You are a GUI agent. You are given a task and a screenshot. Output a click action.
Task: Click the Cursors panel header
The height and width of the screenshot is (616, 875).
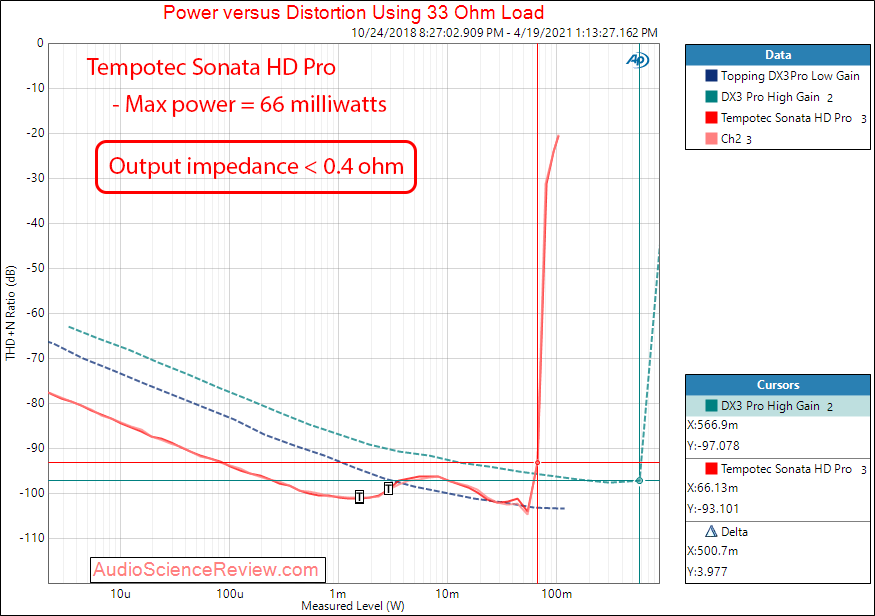(777, 384)
